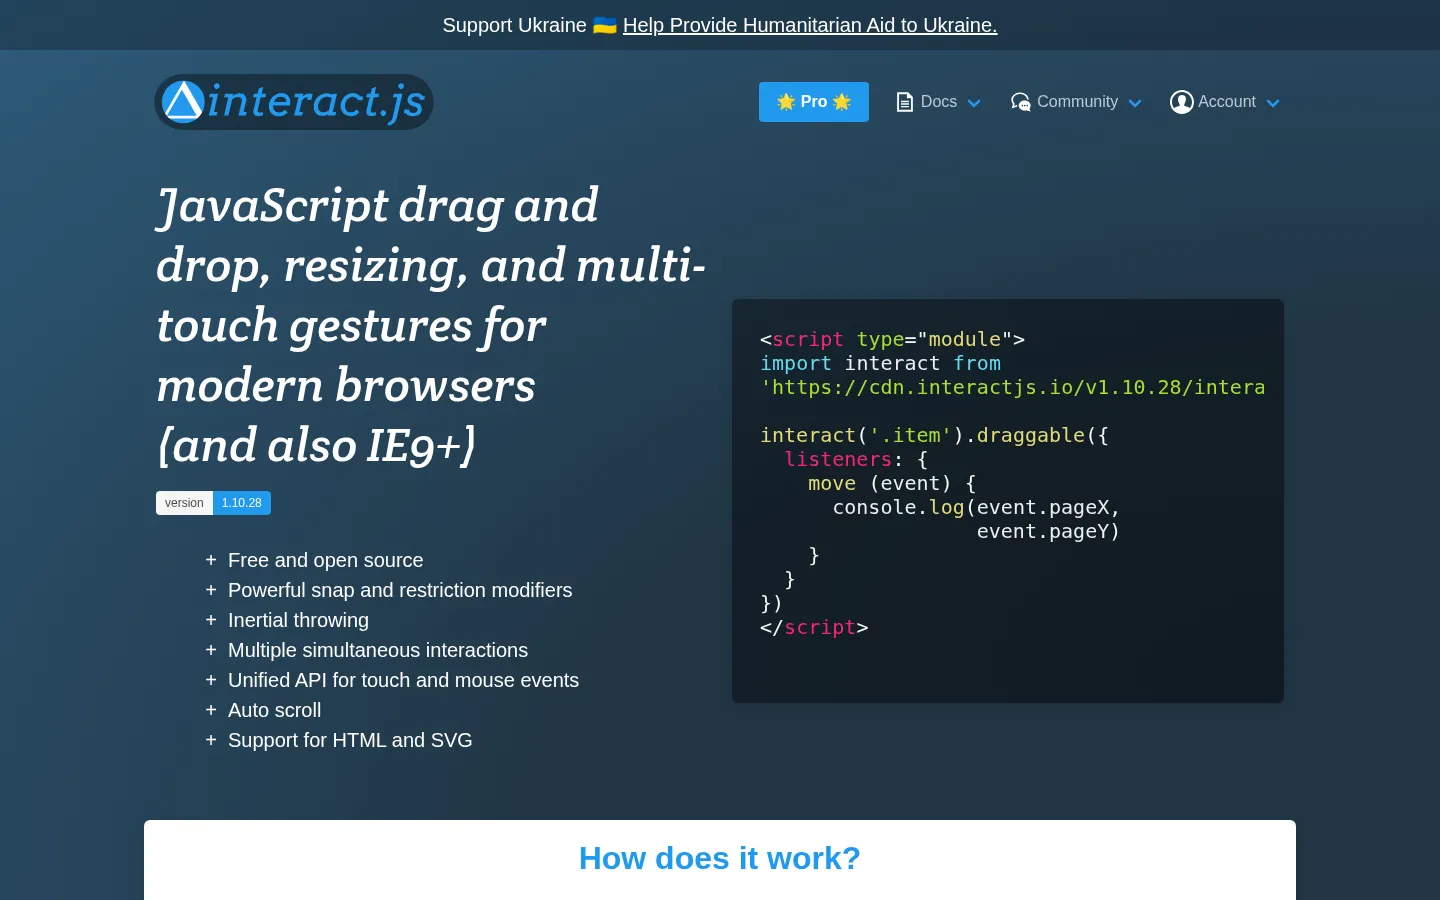Image resolution: width=1440 pixels, height=900 pixels.
Task: Click the closing </script> tag in code
Action: pyautogui.click(x=814, y=627)
